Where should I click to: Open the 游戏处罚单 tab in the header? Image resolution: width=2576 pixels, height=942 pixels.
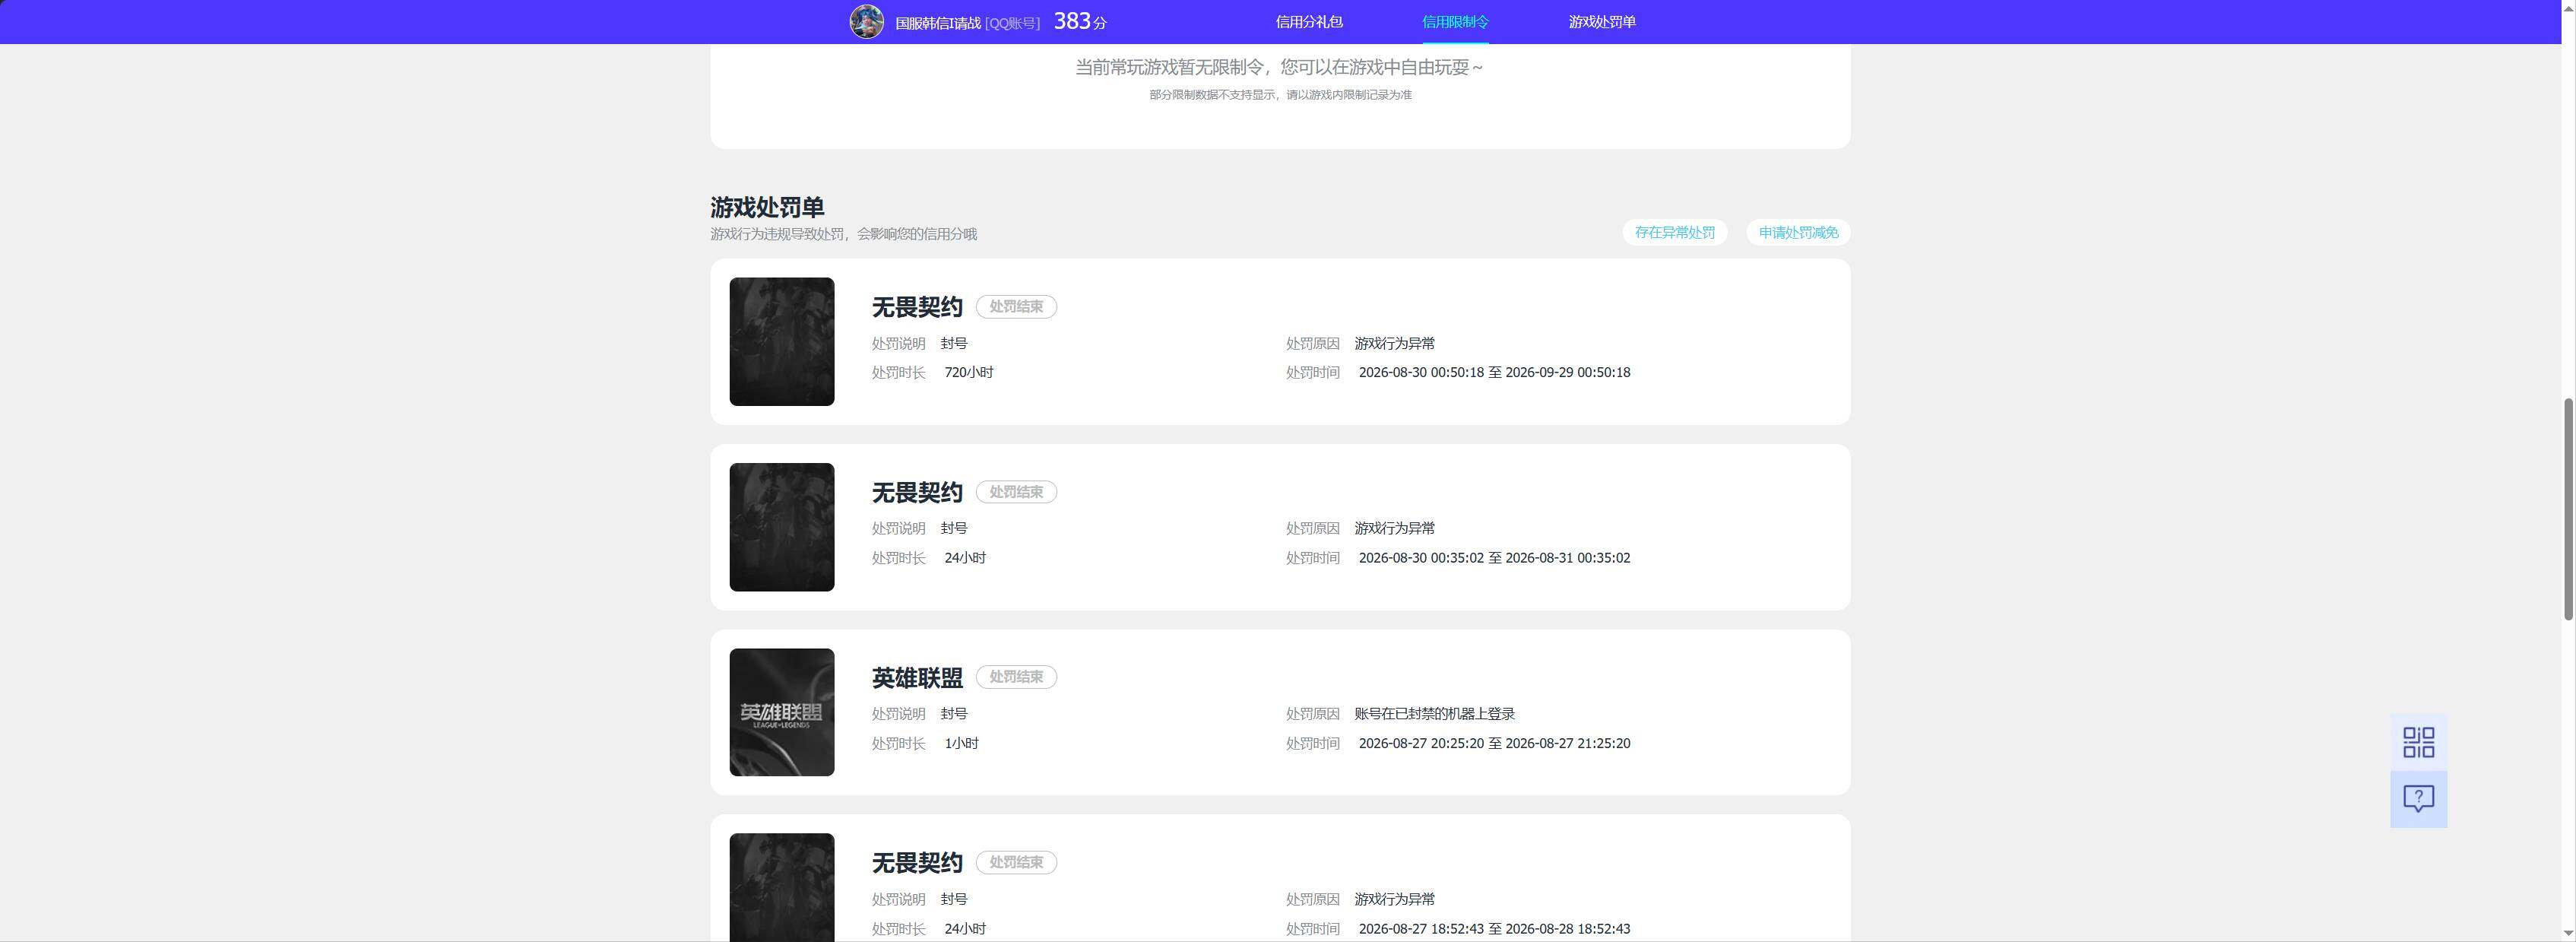coord(1601,21)
